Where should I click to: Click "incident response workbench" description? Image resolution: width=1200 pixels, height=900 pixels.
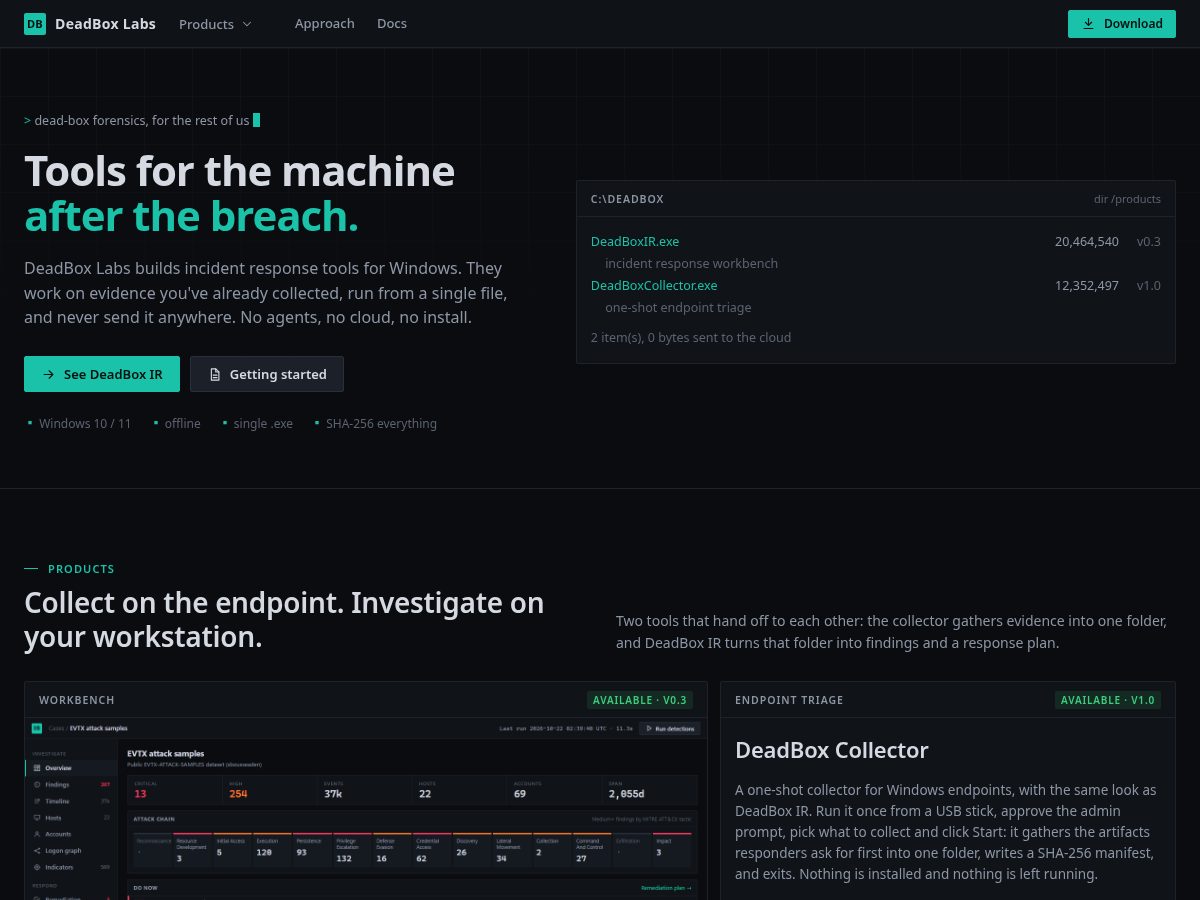(691, 263)
